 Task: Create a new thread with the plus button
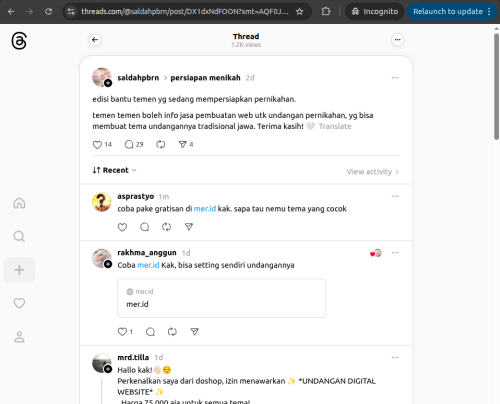coord(19,270)
